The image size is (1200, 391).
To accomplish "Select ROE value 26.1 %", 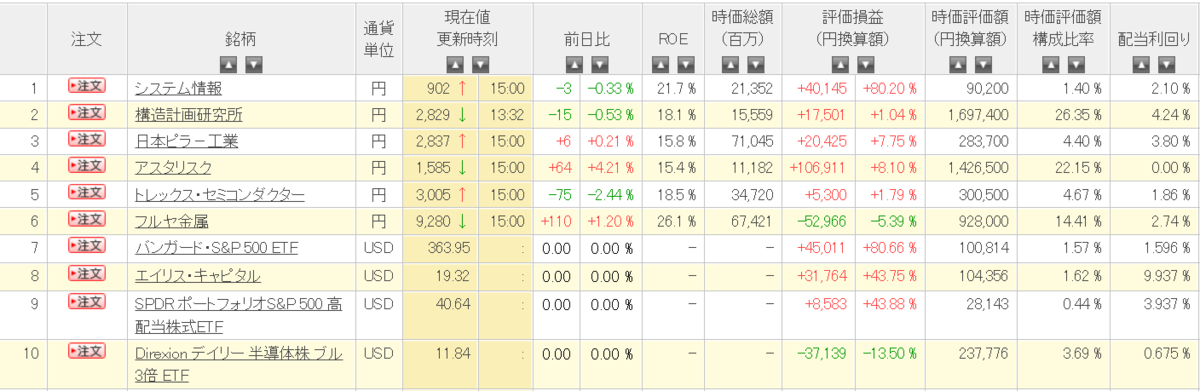I will 676,221.
